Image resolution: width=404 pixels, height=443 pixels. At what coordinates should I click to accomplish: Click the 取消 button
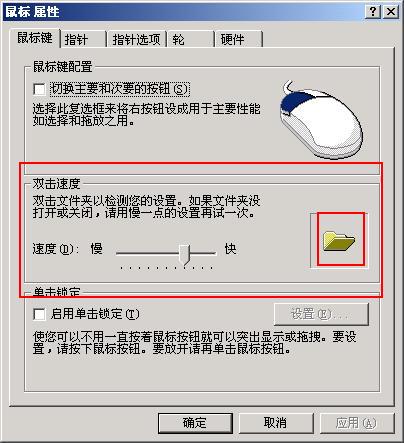[x=276, y=423]
